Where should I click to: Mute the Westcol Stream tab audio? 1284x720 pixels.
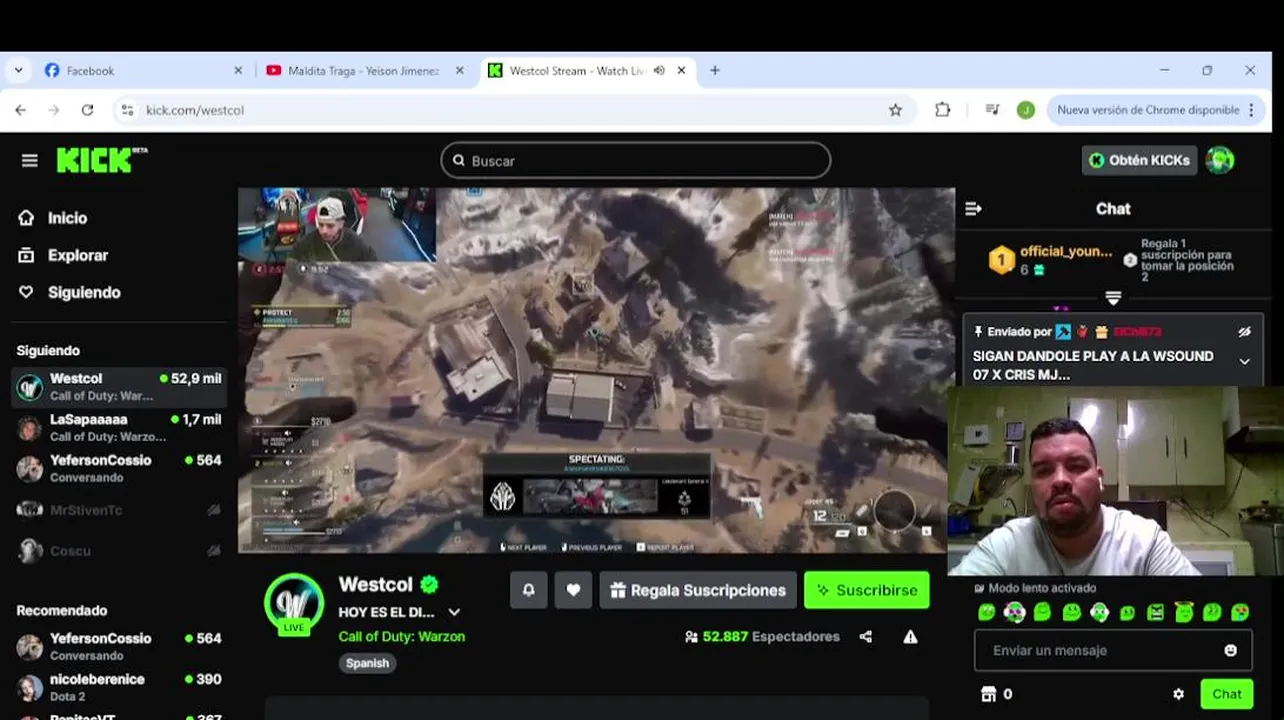point(659,71)
